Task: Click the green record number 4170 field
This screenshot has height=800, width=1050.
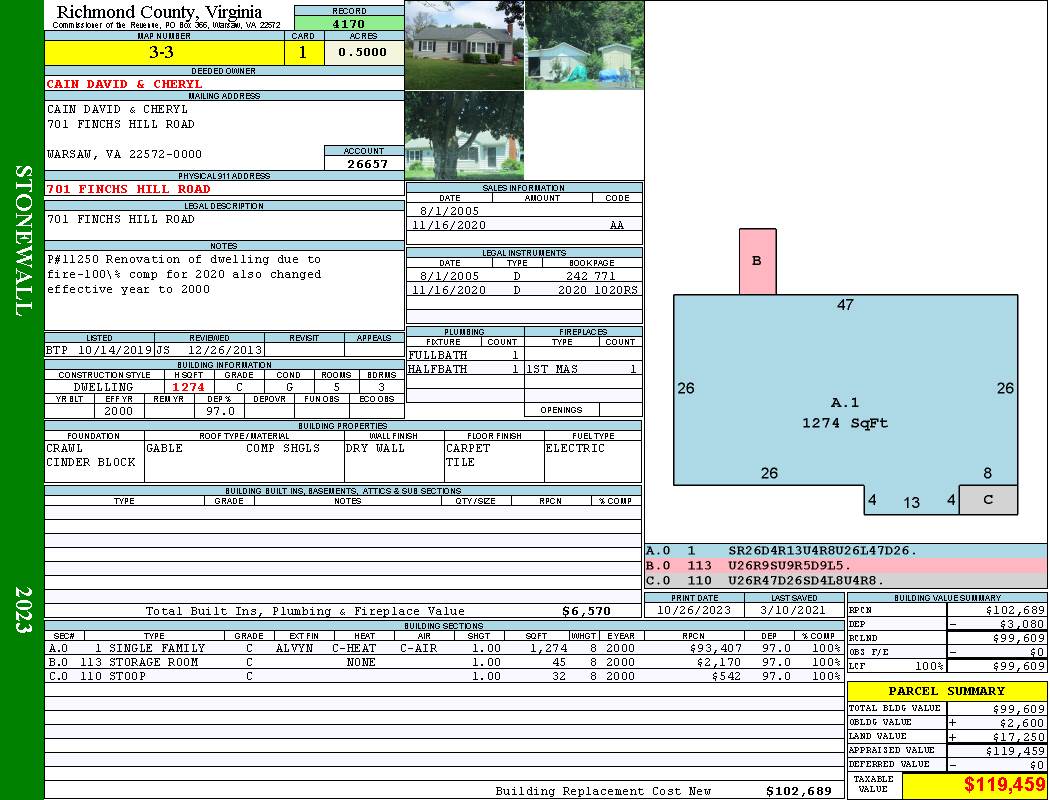Action: (349, 23)
